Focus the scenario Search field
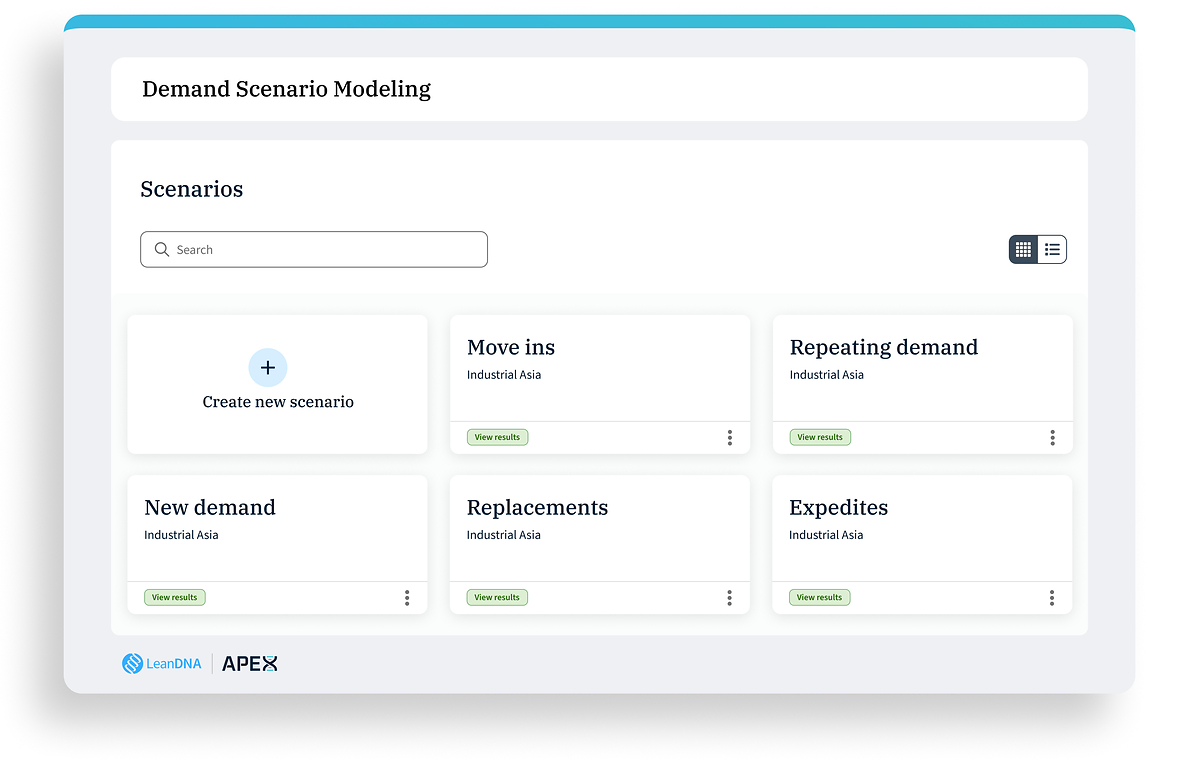Screen dimensions: 1200x760 coord(314,250)
